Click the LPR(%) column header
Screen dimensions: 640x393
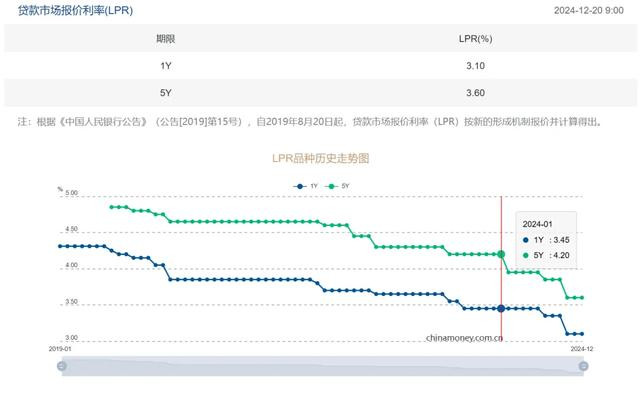click(476, 39)
